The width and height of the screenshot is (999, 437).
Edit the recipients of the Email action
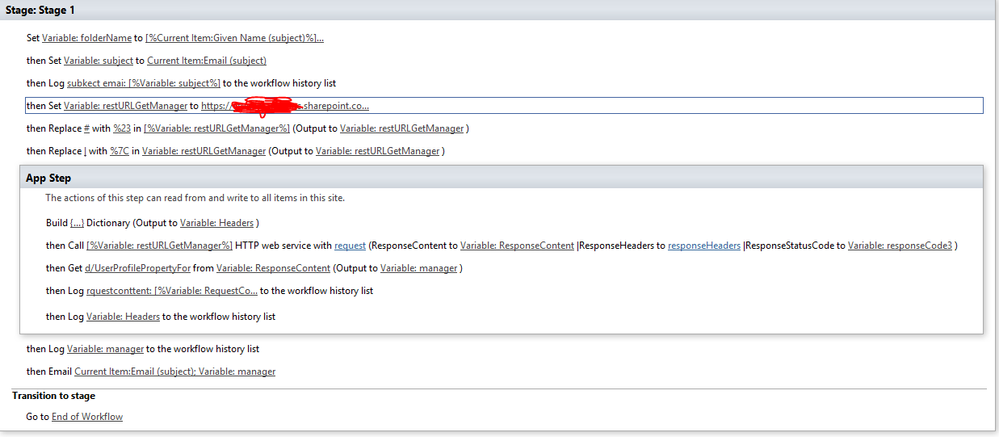[175, 371]
